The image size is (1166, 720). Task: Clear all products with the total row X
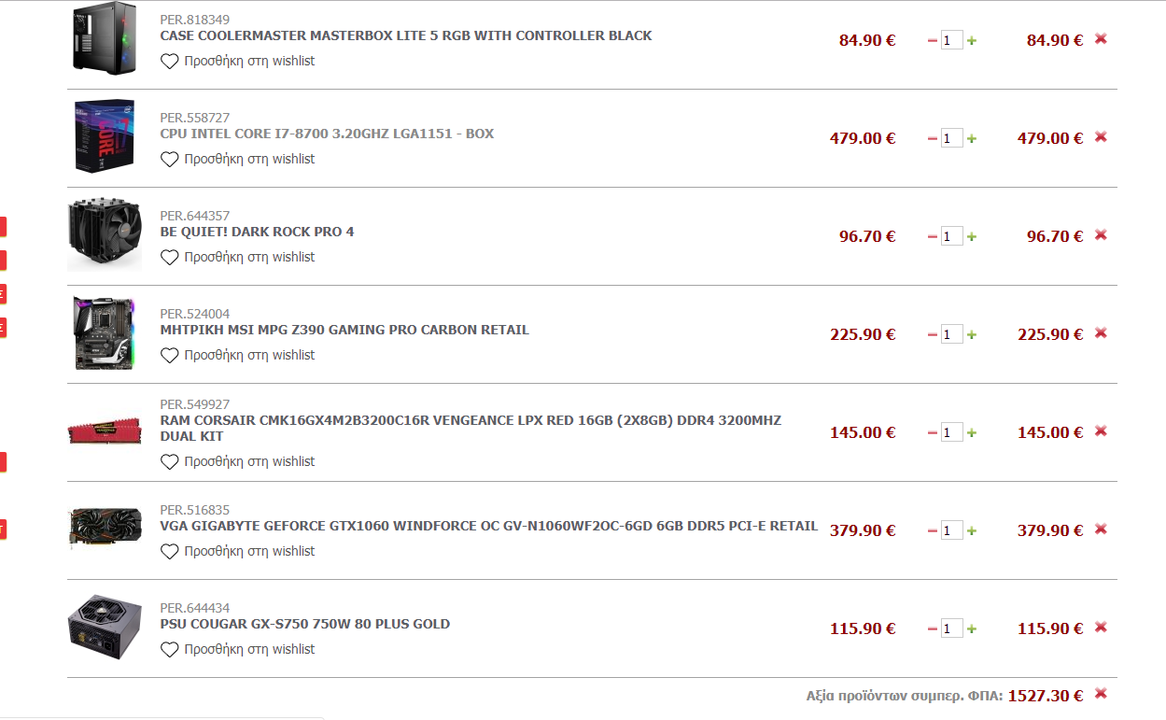[1101, 693]
